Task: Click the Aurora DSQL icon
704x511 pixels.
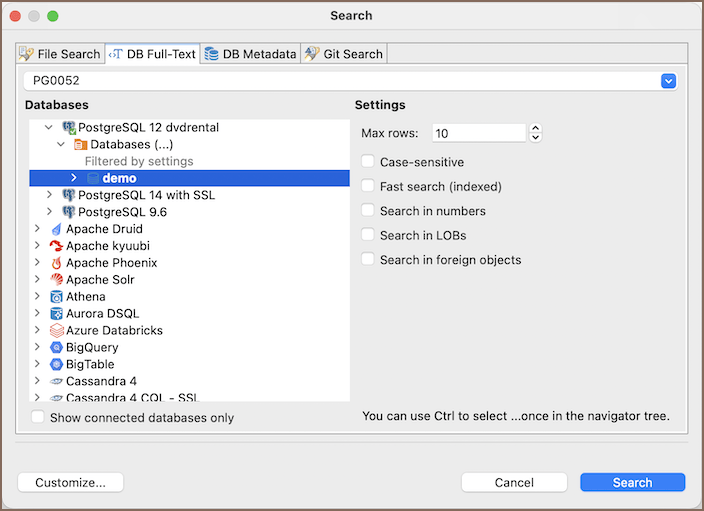Action: click(57, 313)
